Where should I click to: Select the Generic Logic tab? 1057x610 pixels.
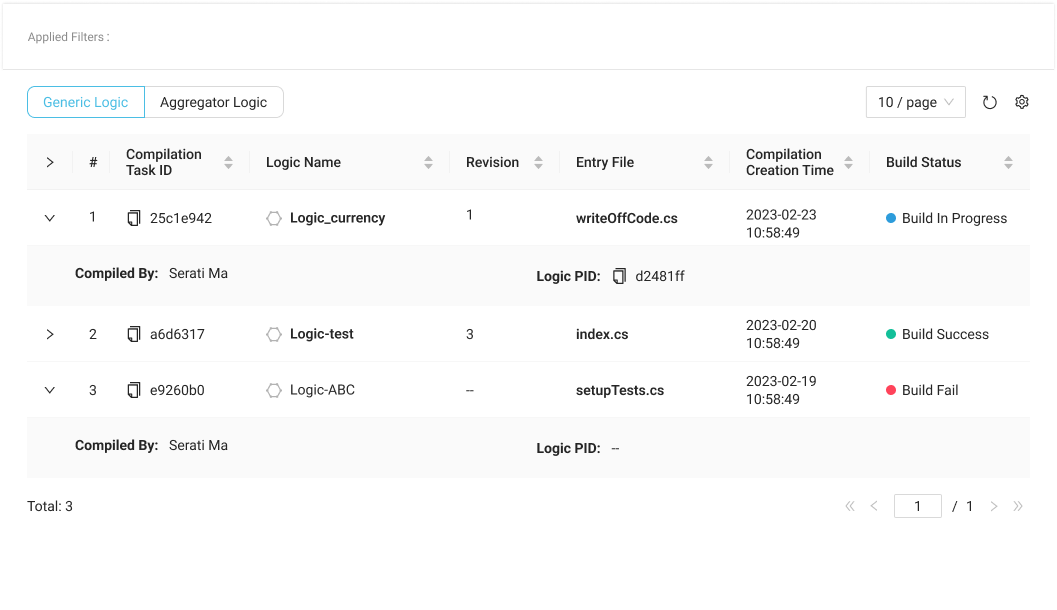coord(86,102)
